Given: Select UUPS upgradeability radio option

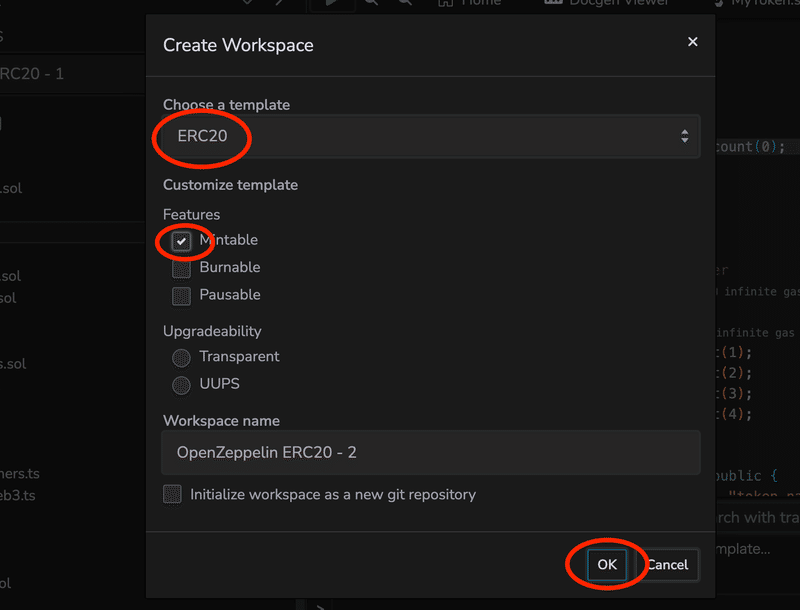Looking at the screenshot, I should [181, 385].
